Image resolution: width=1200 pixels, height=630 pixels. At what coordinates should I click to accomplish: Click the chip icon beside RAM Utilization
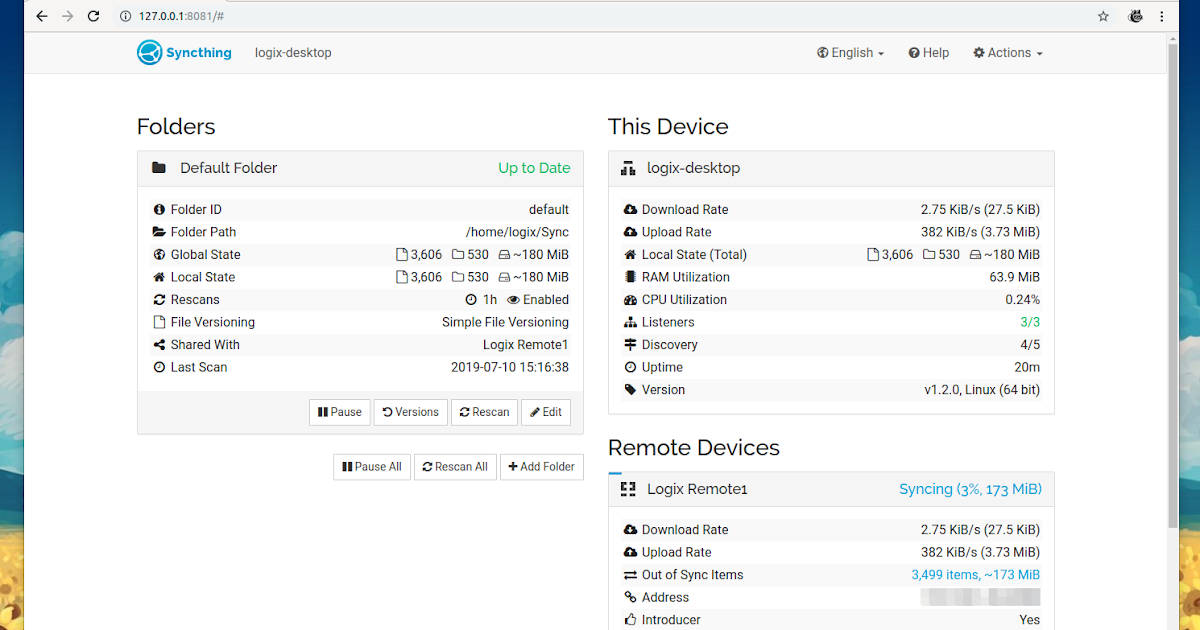(630, 277)
